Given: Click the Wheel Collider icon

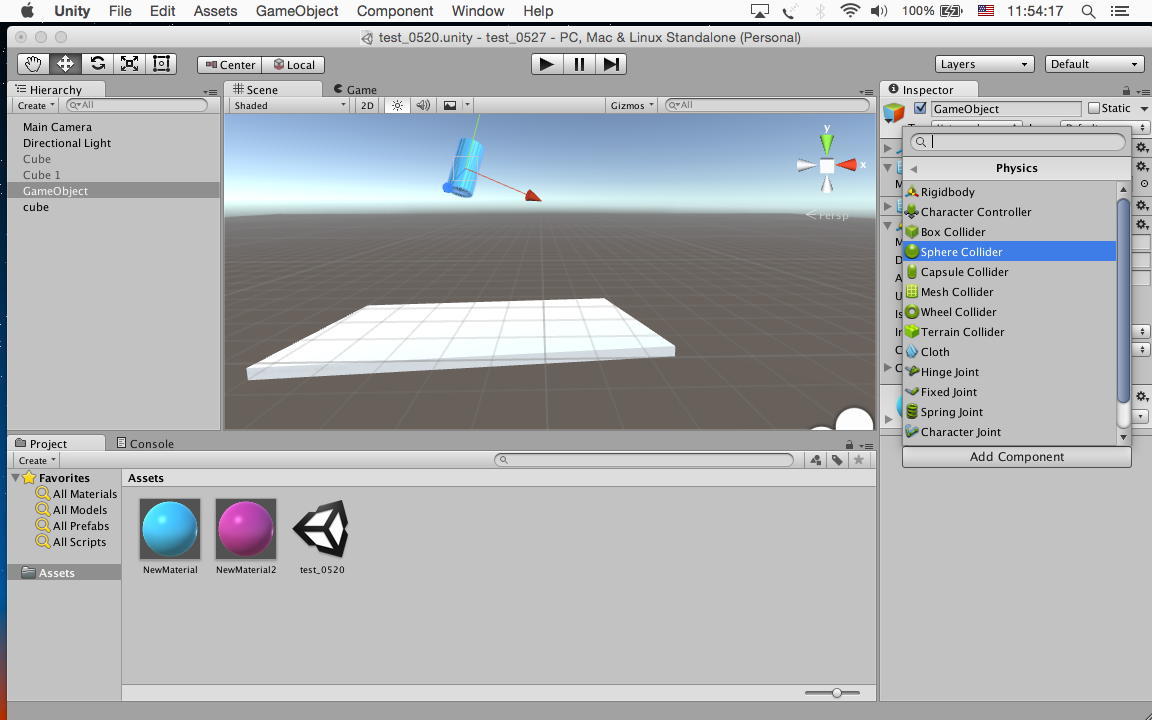Looking at the screenshot, I should click(912, 312).
